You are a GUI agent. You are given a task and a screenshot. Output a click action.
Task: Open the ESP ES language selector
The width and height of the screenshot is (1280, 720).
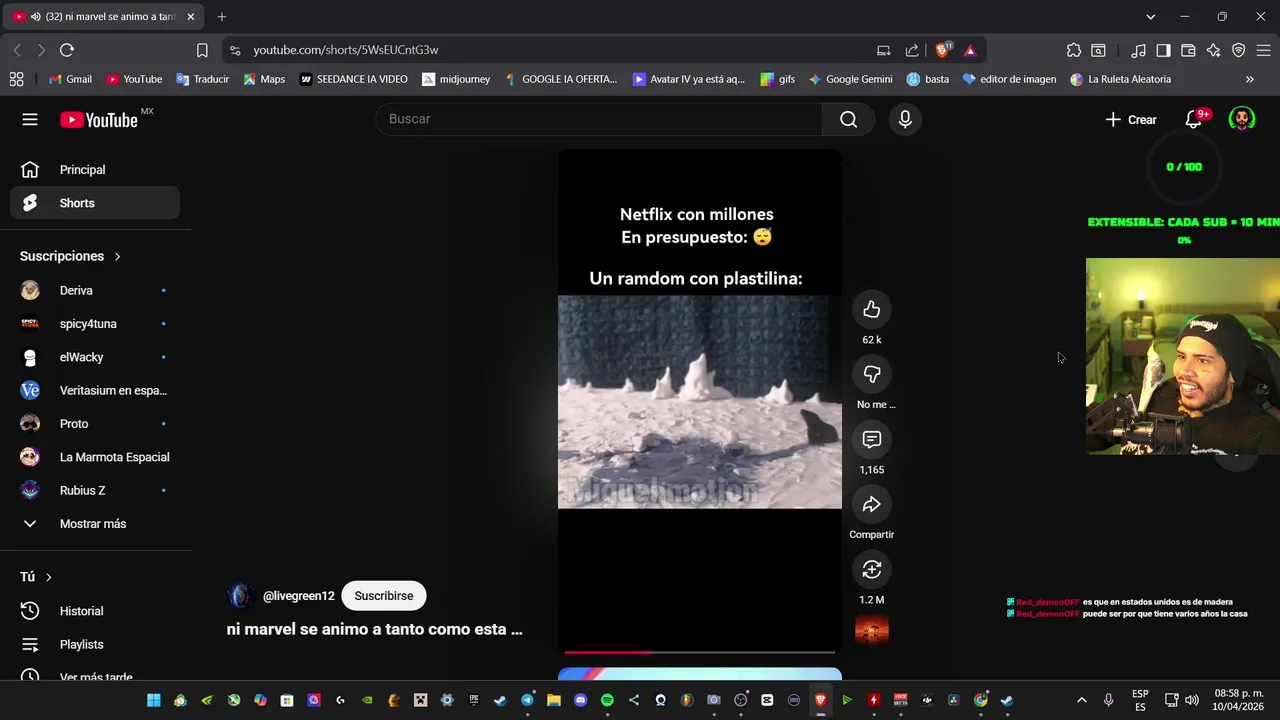click(1140, 700)
